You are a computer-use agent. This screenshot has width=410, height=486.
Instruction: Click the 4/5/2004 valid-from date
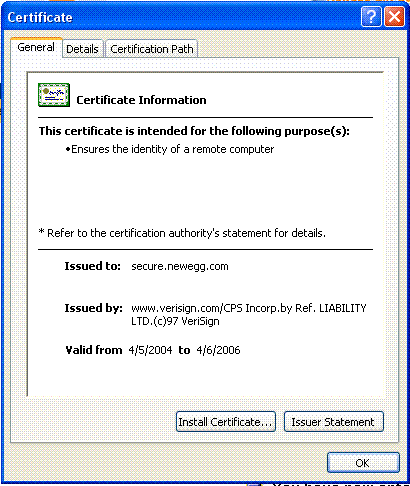click(150, 350)
